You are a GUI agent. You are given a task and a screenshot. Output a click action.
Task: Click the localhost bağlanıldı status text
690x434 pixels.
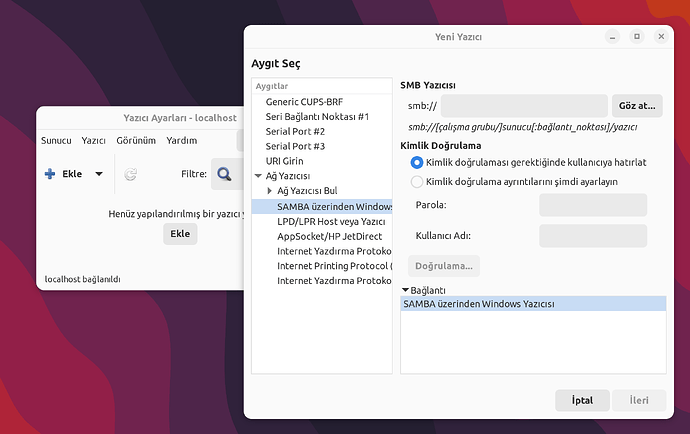[x=82, y=279]
